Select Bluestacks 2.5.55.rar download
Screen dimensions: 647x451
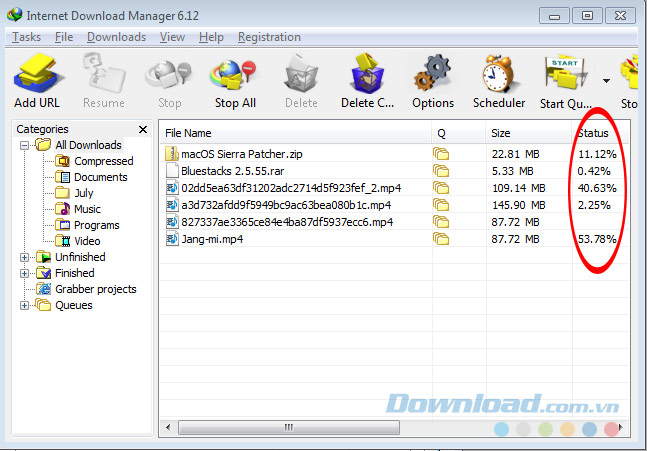232,171
